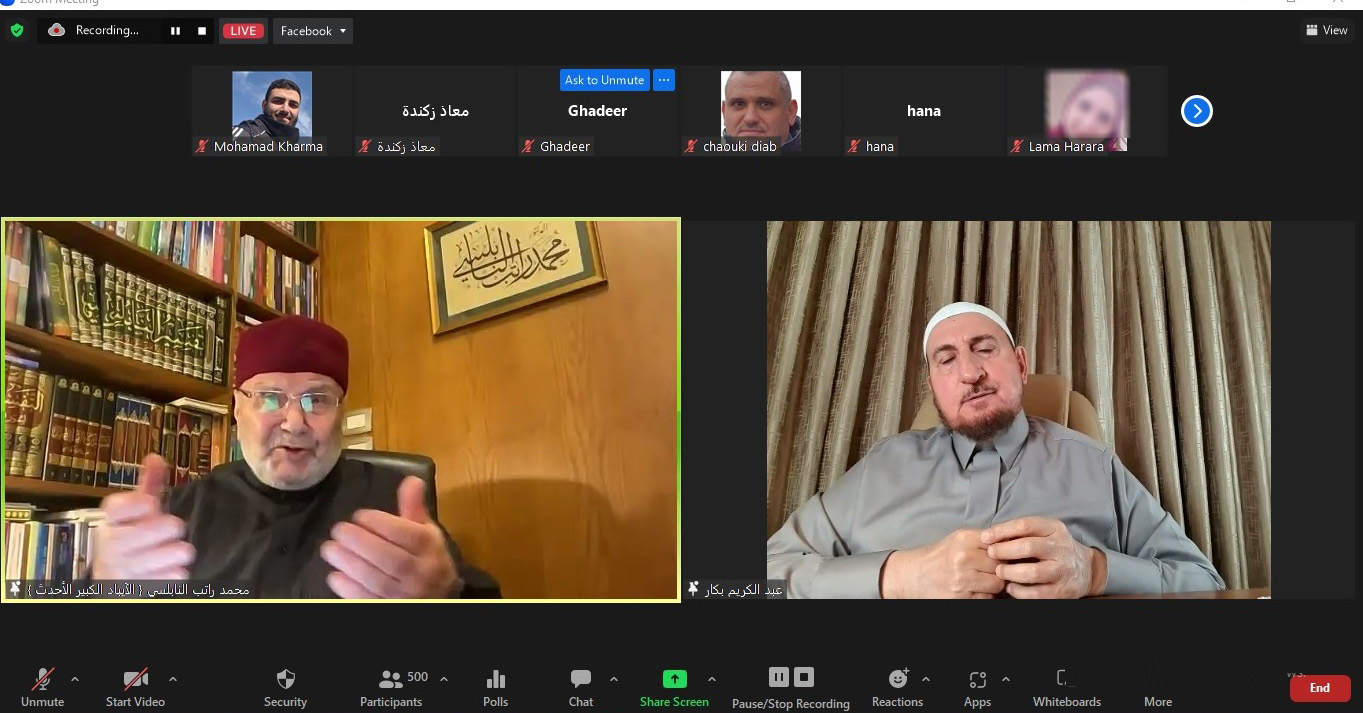Viewport: 1363px width, 713px height.
Task: Start Video with the camera toggle
Action: coord(135,680)
